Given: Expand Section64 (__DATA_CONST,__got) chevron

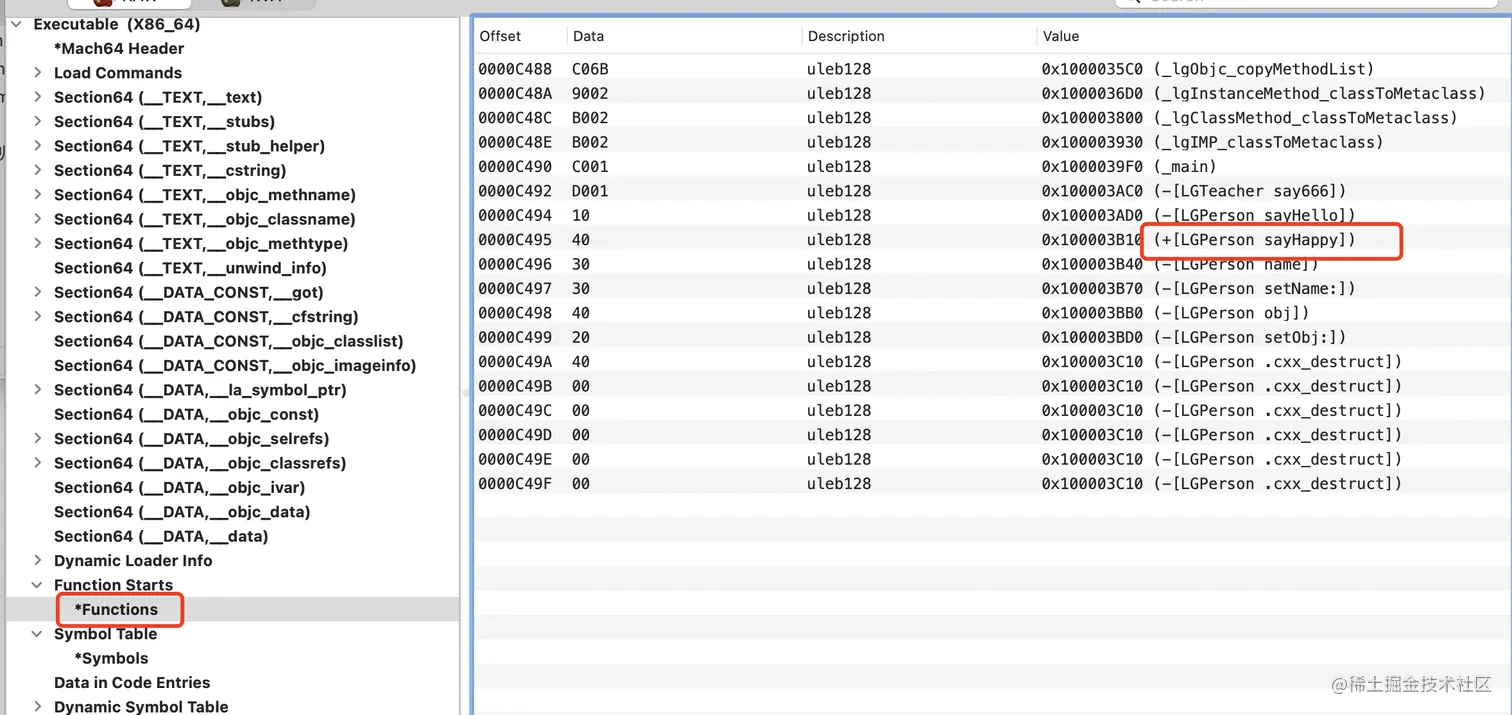Looking at the screenshot, I should 37,292.
